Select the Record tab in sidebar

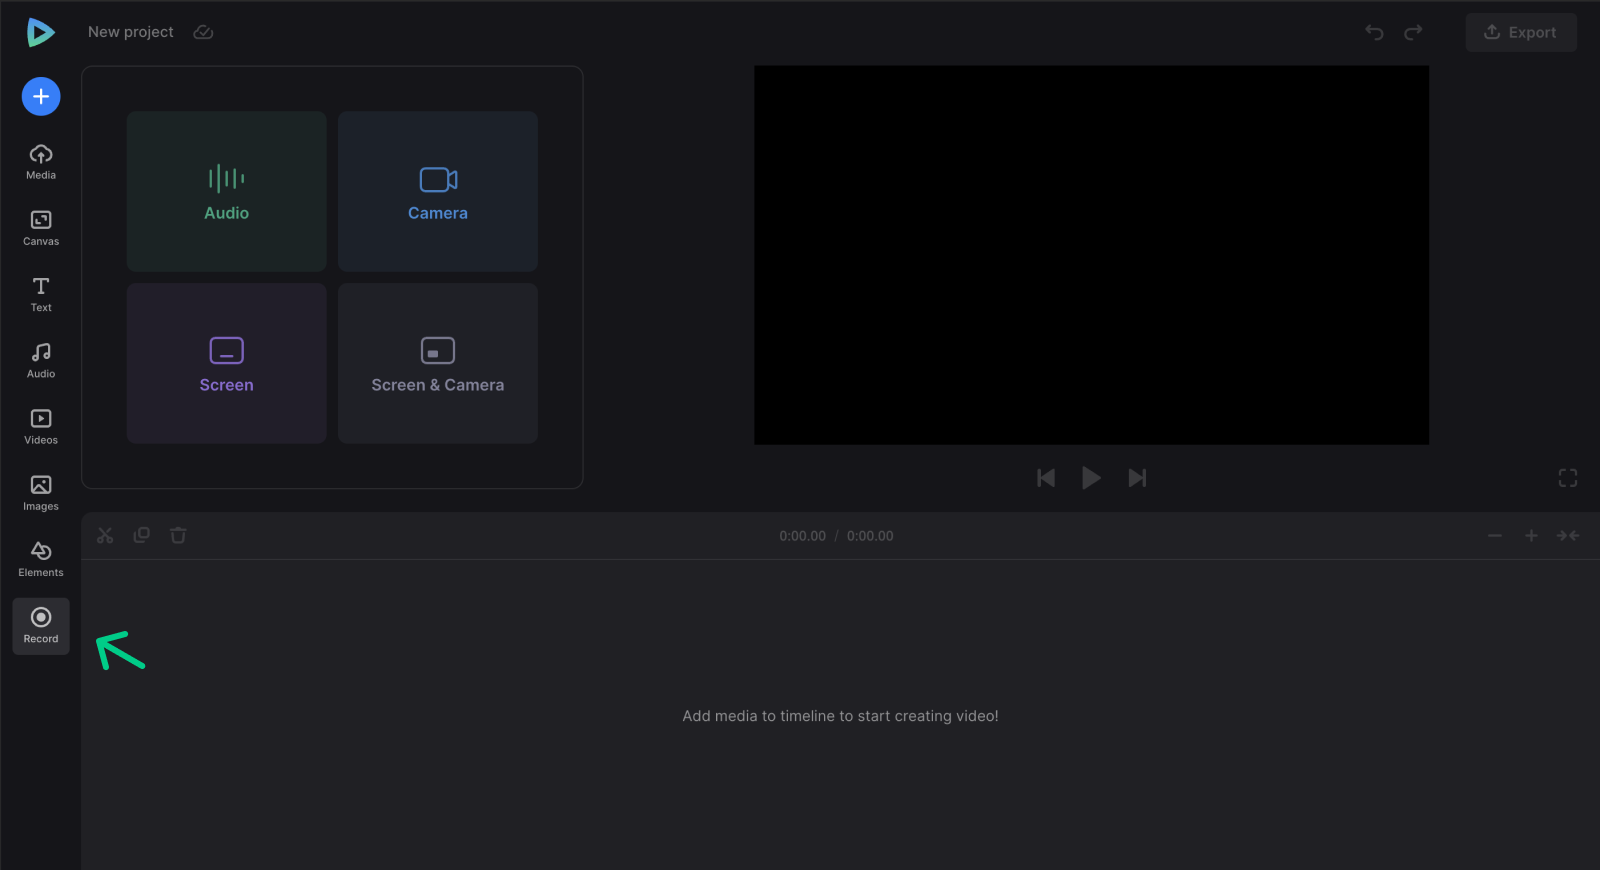pos(41,626)
